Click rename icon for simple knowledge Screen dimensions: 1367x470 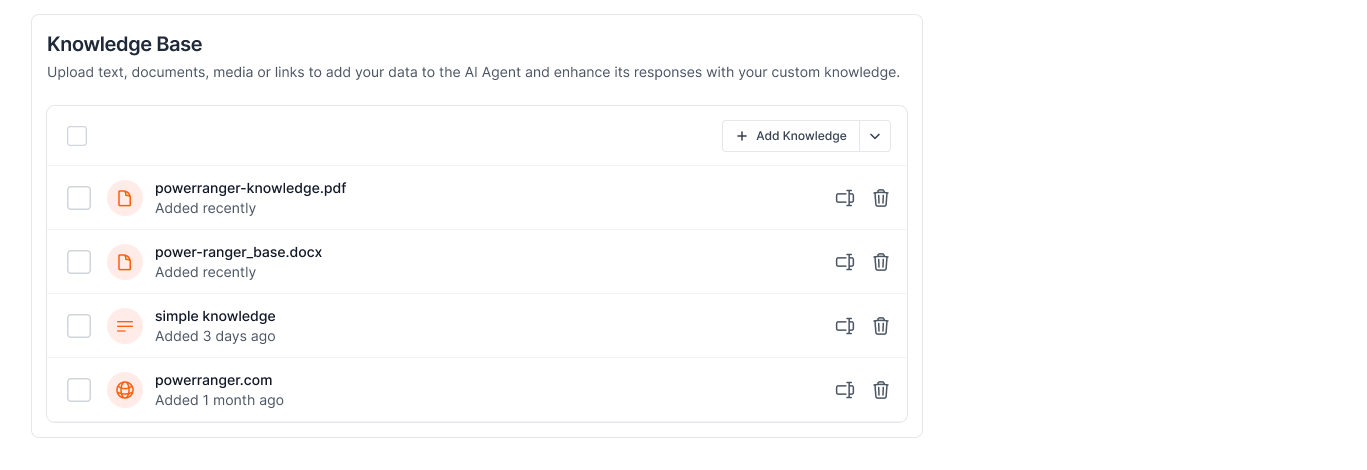pos(845,326)
